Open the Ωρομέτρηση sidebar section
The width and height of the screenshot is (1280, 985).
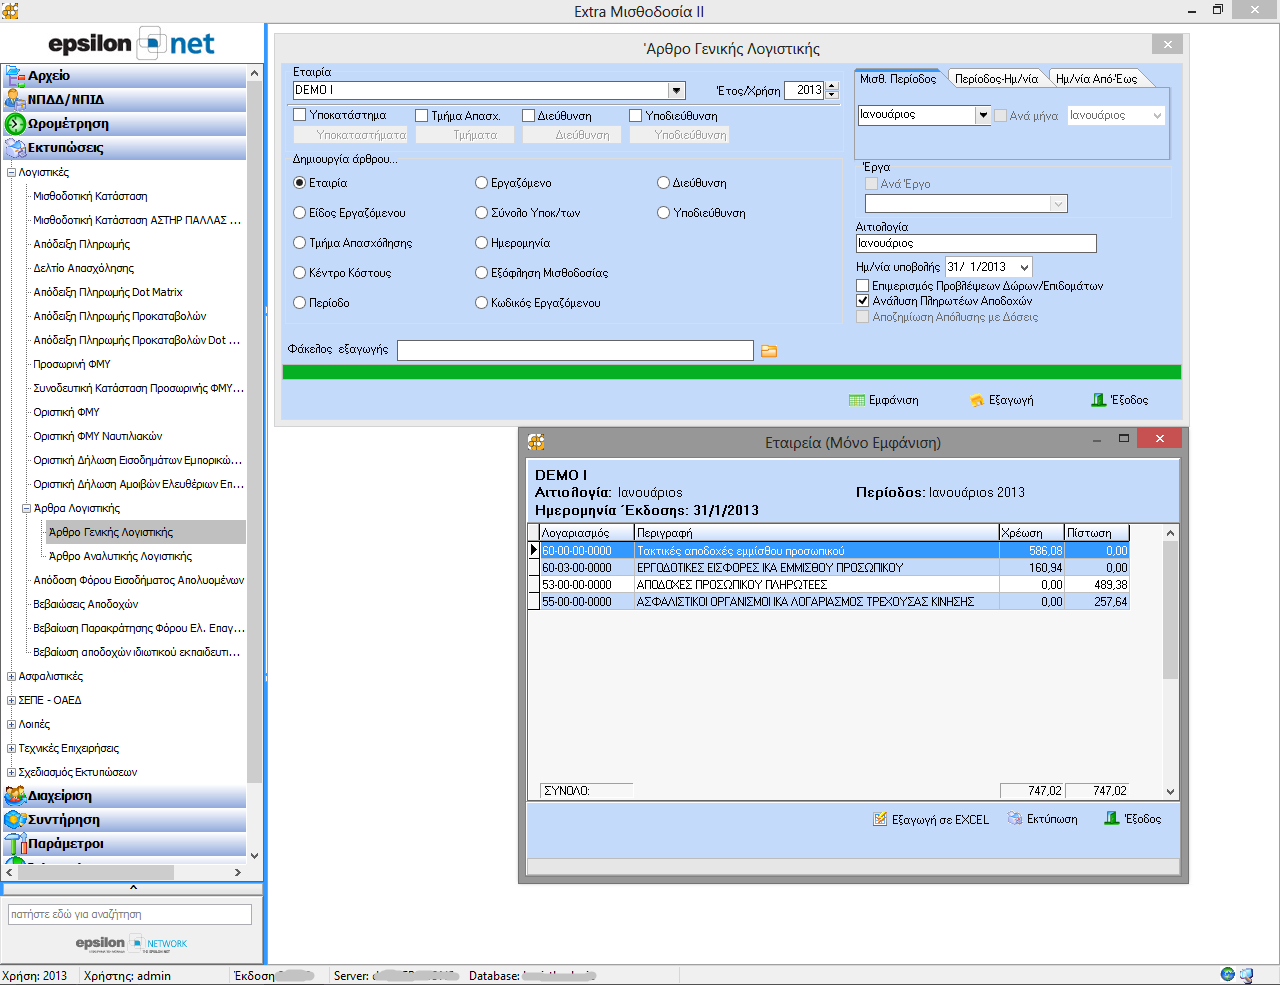[x=68, y=124]
